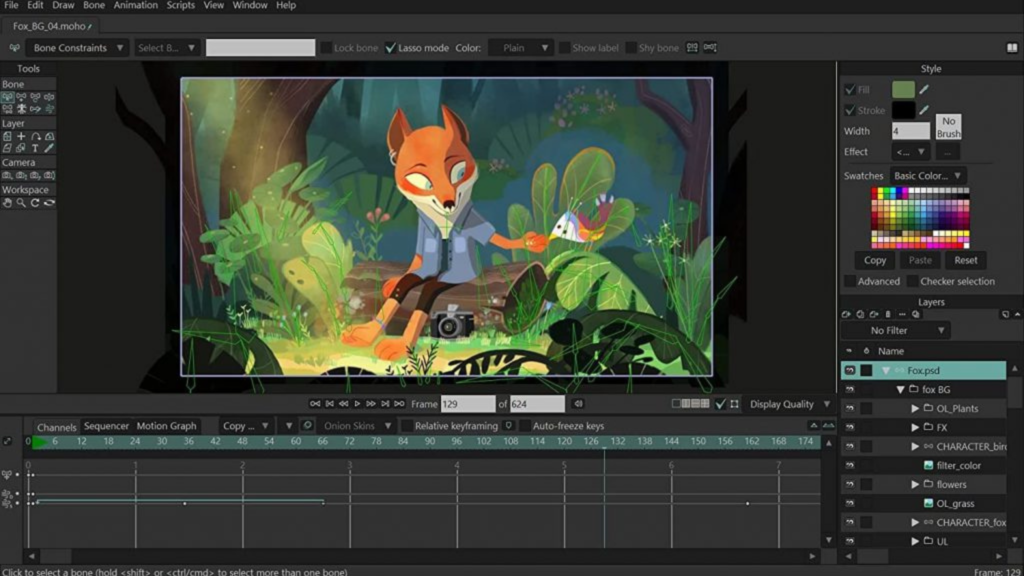Disable Lasso mode in the toolbar

point(389,47)
